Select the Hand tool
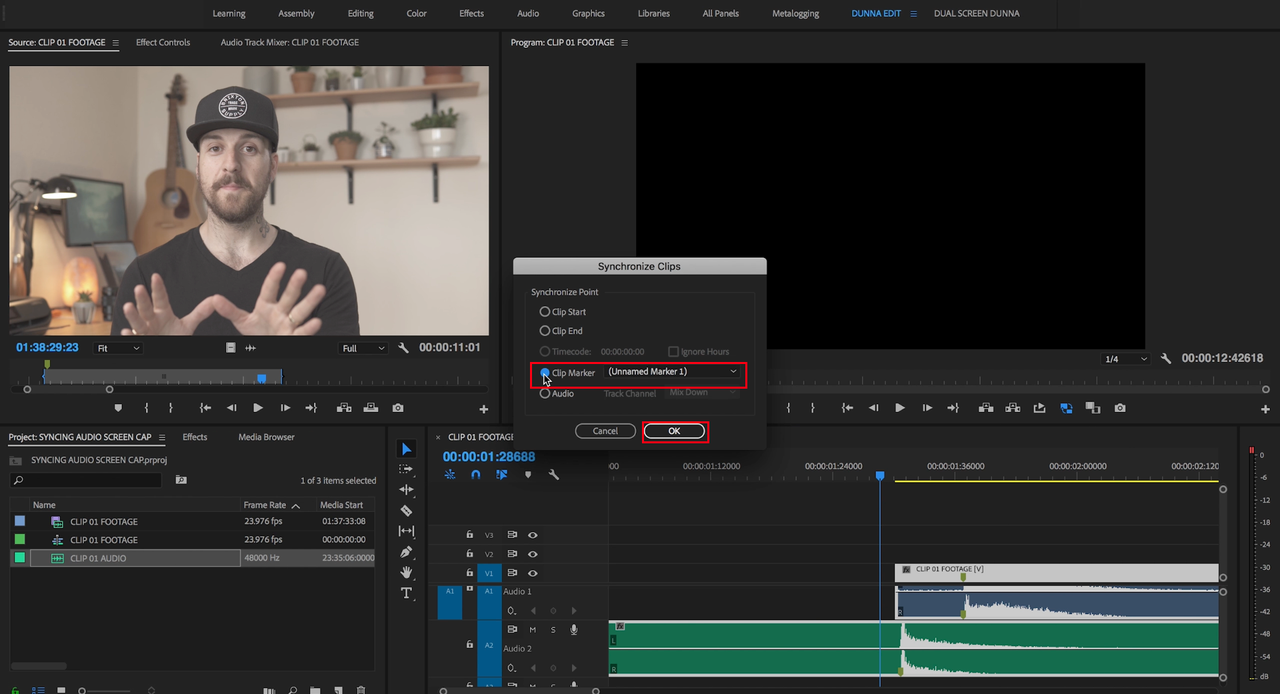The height and width of the screenshot is (694, 1280). 406,572
